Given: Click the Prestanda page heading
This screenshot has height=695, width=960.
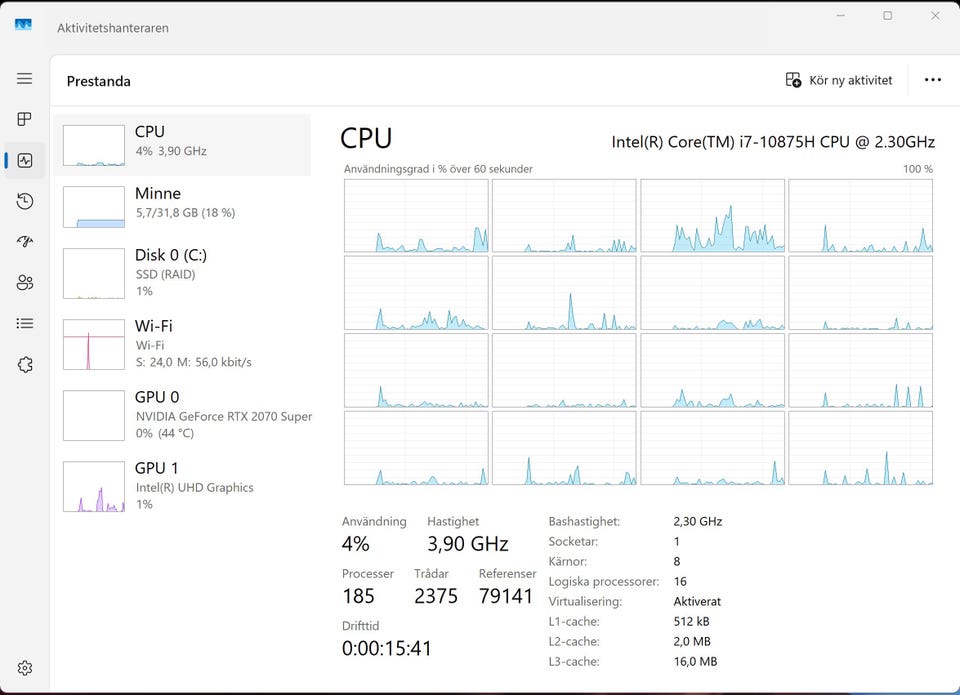Looking at the screenshot, I should coord(99,81).
